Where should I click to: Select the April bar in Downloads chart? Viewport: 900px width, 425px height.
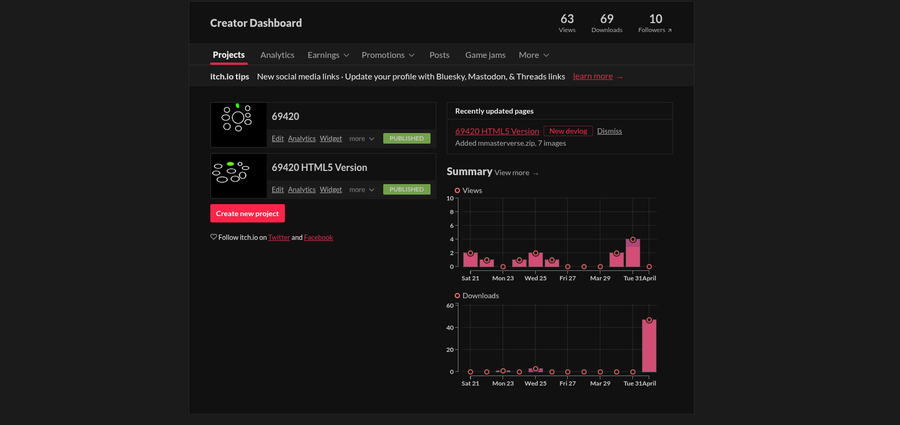pos(649,346)
